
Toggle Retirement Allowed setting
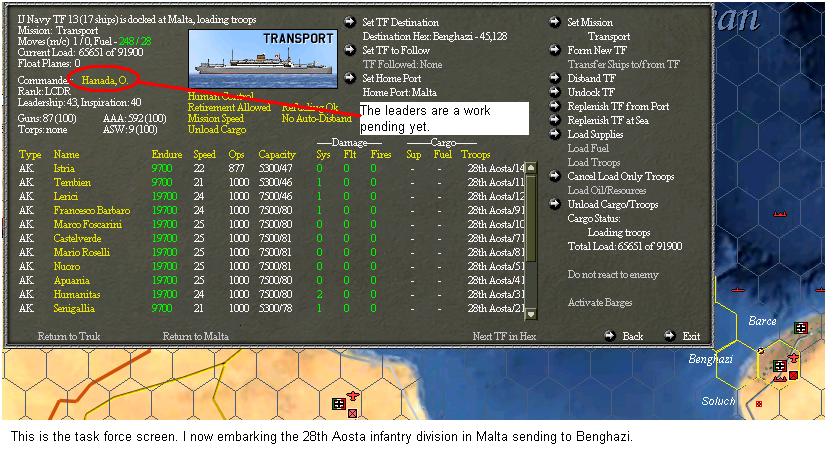pos(229,108)
